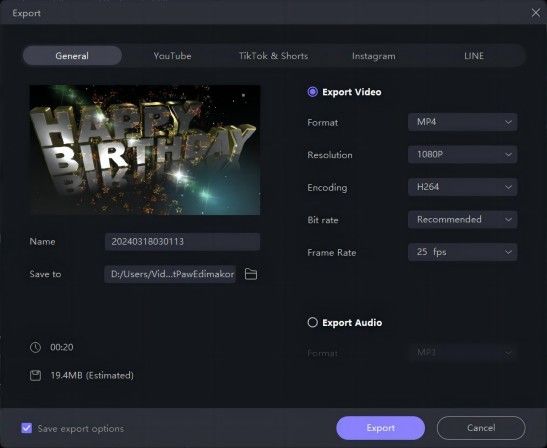Click the Export Audio label

pyautogui.click(x=352, y=323)
